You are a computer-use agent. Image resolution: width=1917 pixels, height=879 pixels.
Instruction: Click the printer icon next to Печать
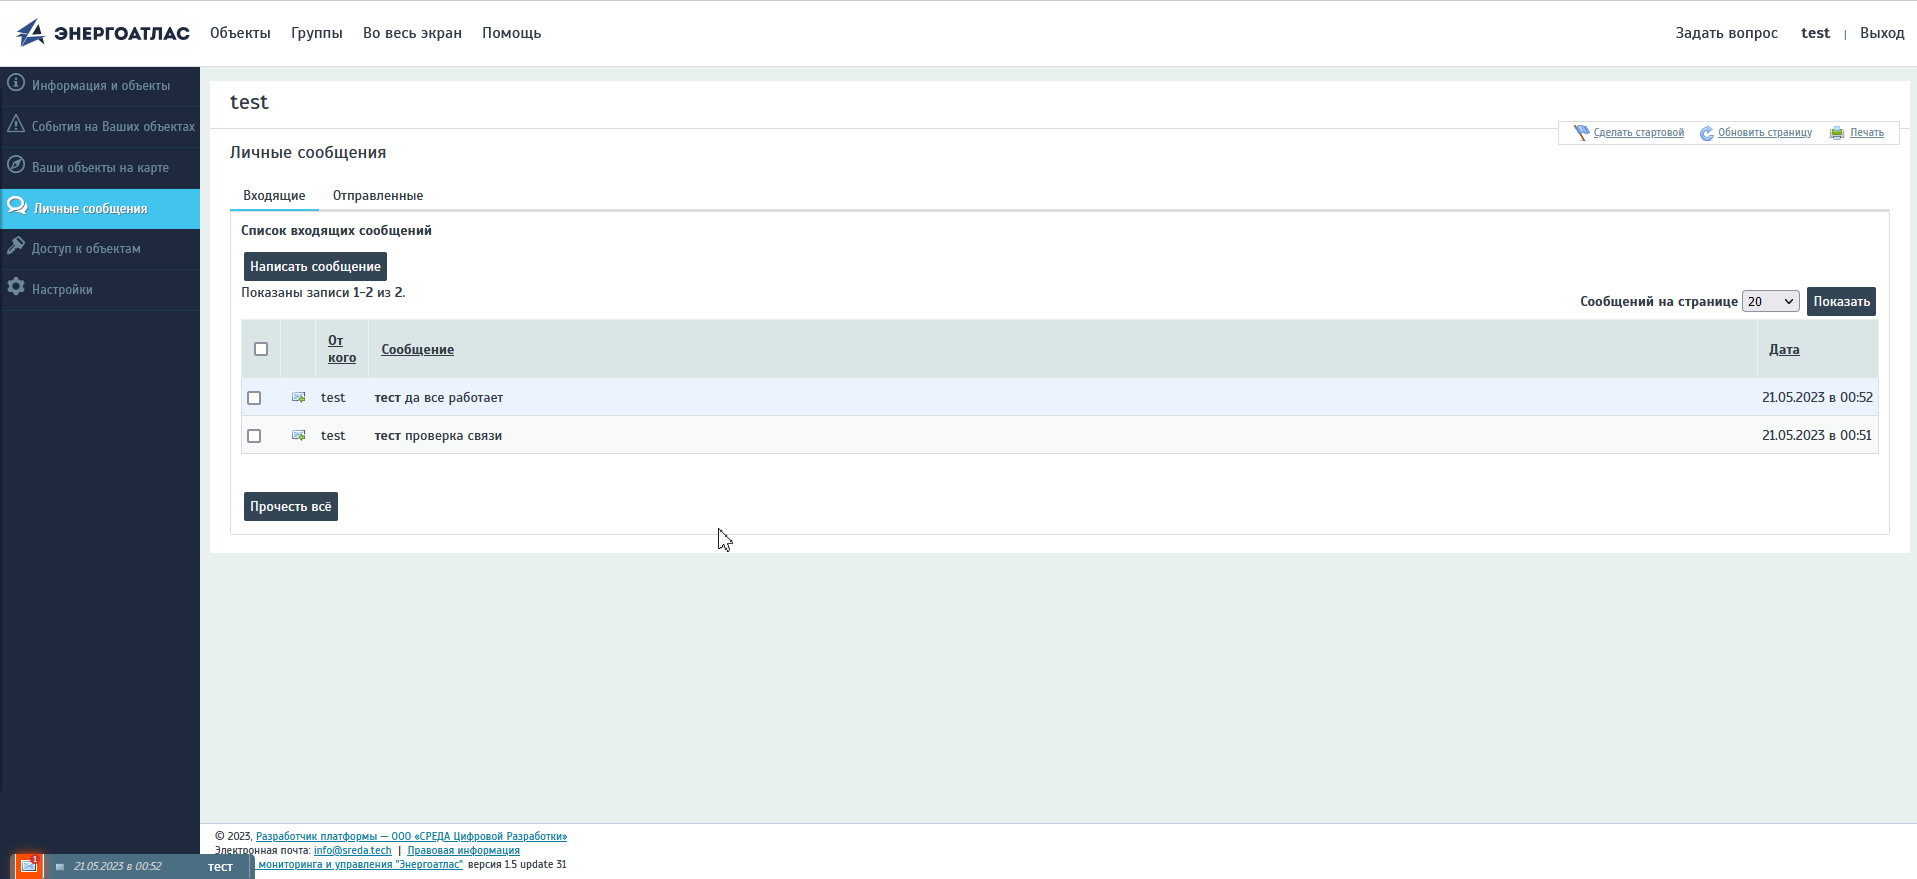(x=1837, y=133)
